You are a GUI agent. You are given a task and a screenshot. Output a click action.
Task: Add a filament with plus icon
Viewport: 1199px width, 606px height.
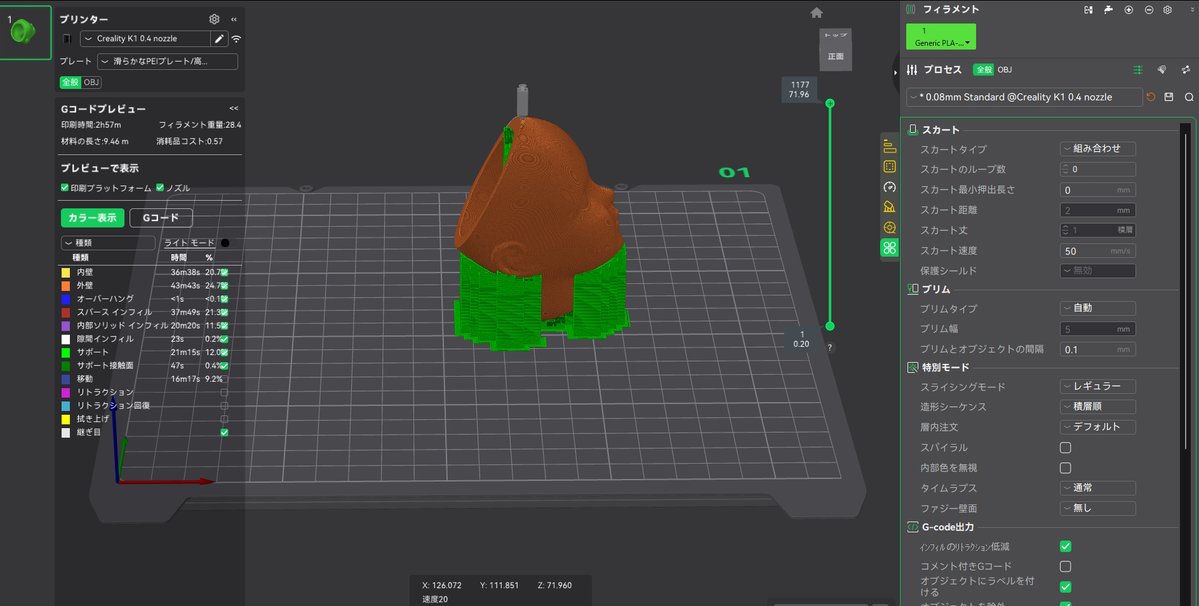tap(1128, 10)
